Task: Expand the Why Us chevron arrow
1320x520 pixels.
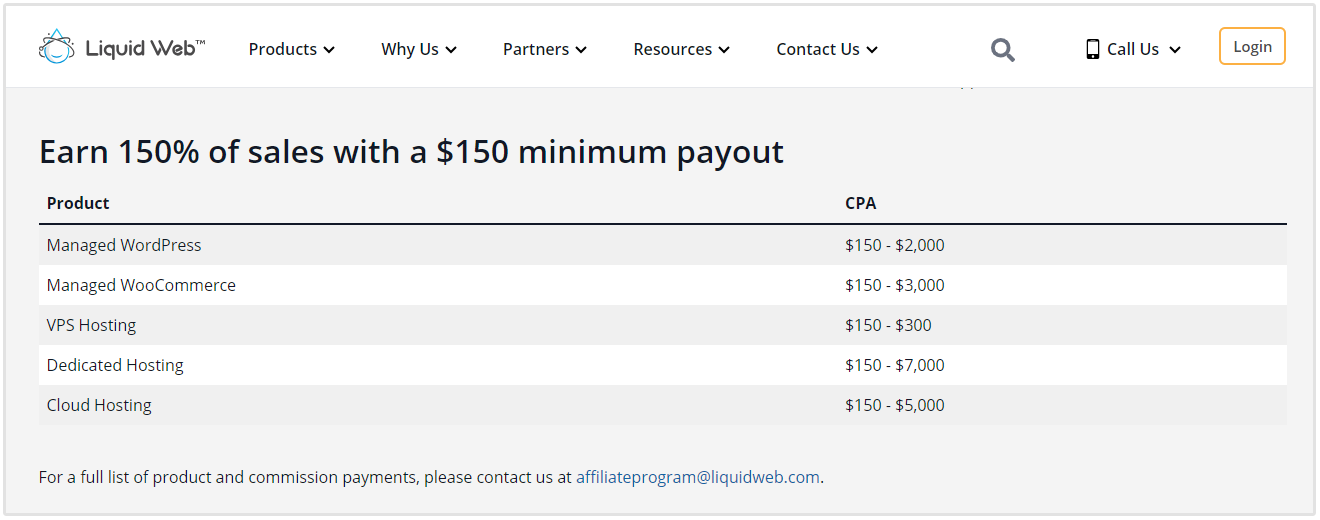Action: pos(451,50)
